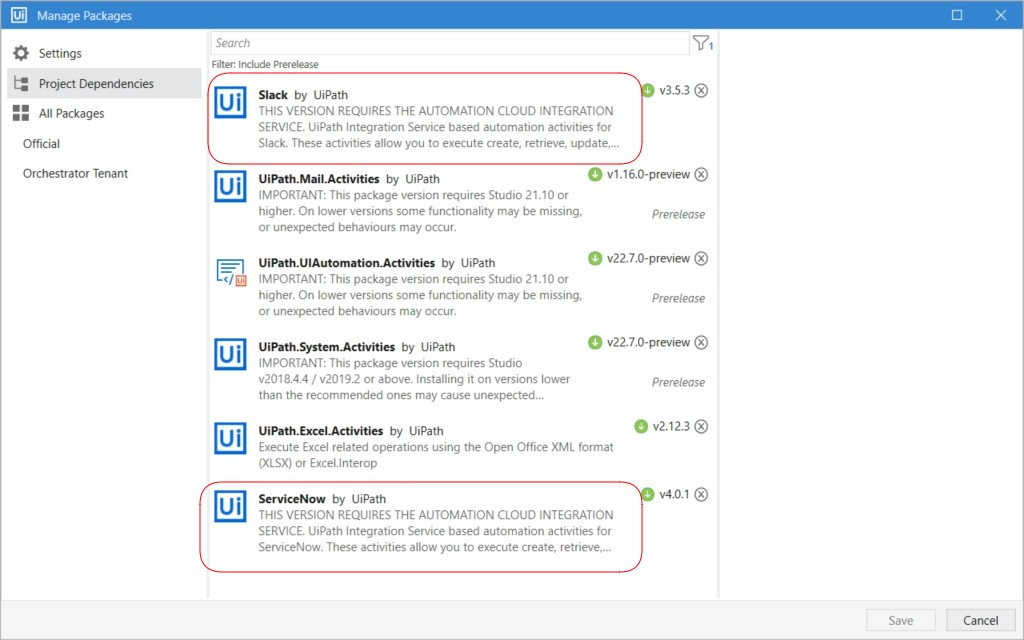Open the Settings section

click(104, 53)
